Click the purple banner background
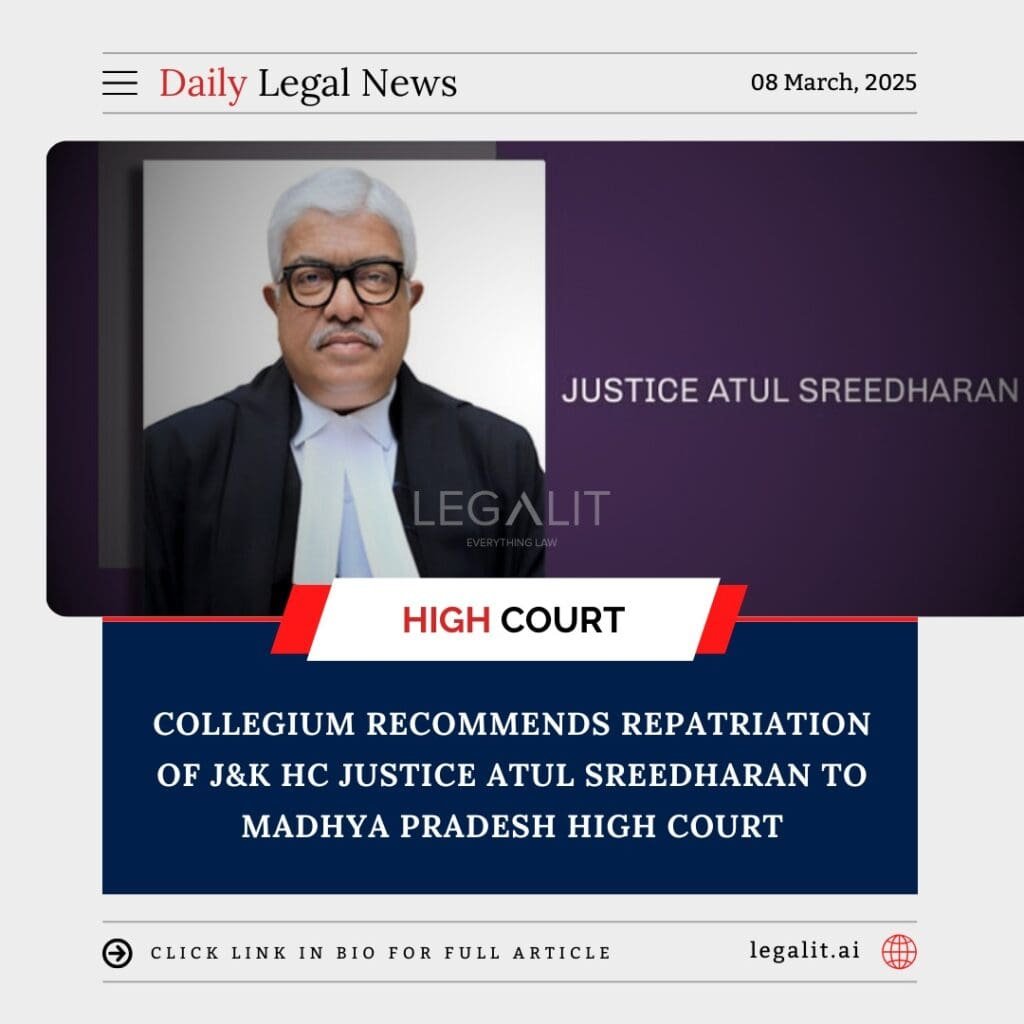This screenshot has width=1024, height=1024. (784, 261)
